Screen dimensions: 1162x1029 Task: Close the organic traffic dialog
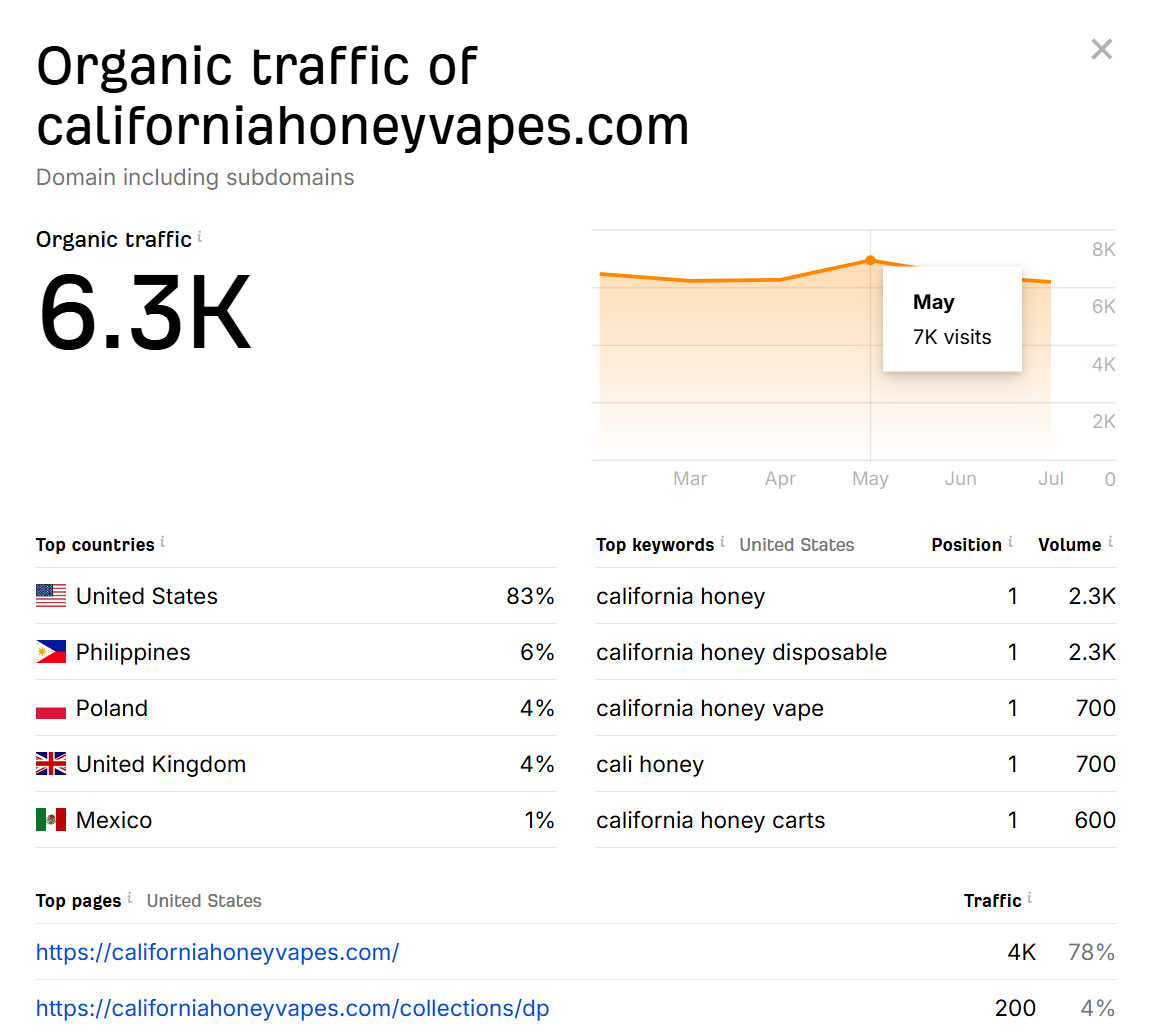coord(1101,49)
